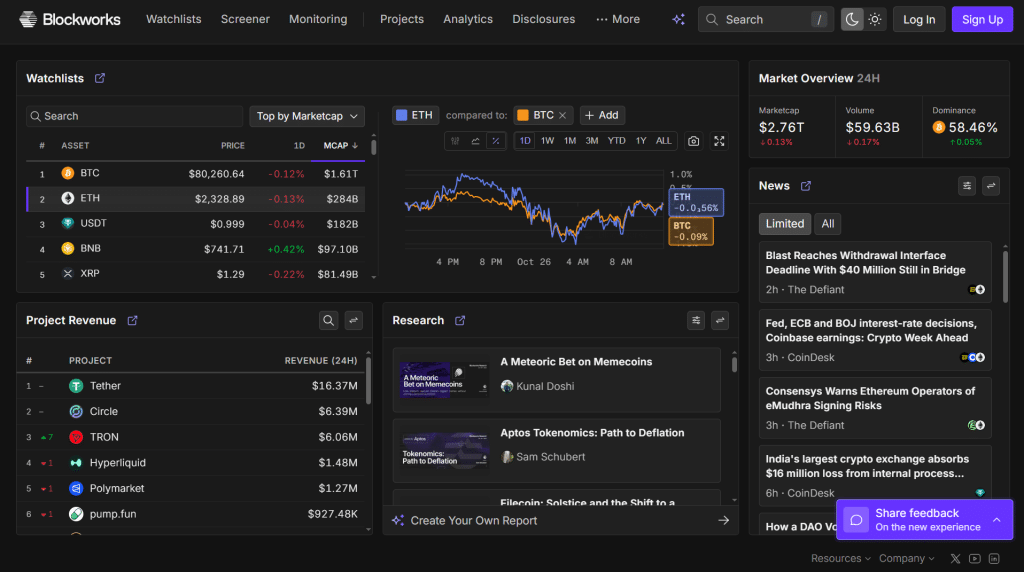Select the ALL chart timeframe
The image size is (1024, 572).
pyautogui.click(x=664, y=141)
